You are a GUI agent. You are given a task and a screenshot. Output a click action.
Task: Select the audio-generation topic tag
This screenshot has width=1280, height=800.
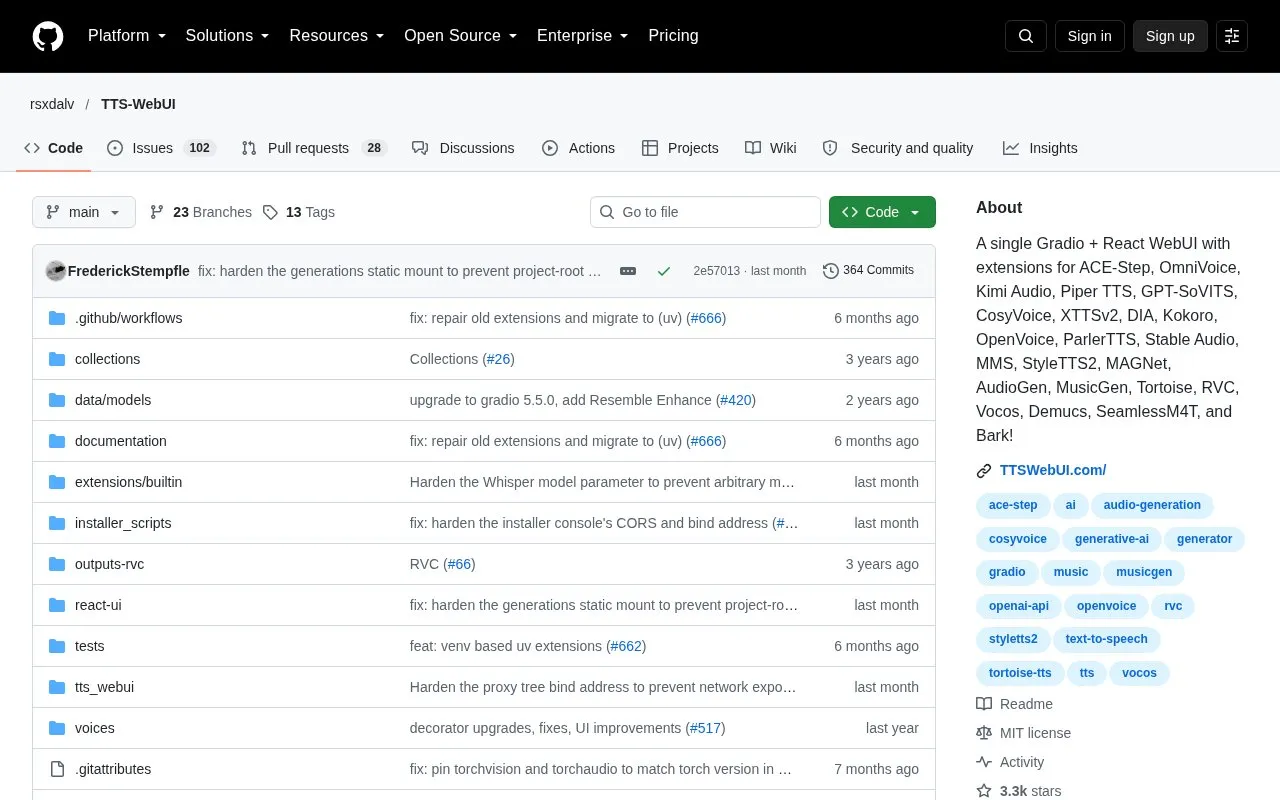(1152, 505)
